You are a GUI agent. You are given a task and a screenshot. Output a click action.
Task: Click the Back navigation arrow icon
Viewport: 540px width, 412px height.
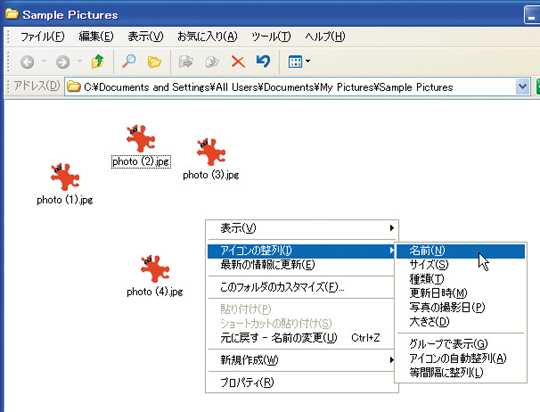[27, 62]
